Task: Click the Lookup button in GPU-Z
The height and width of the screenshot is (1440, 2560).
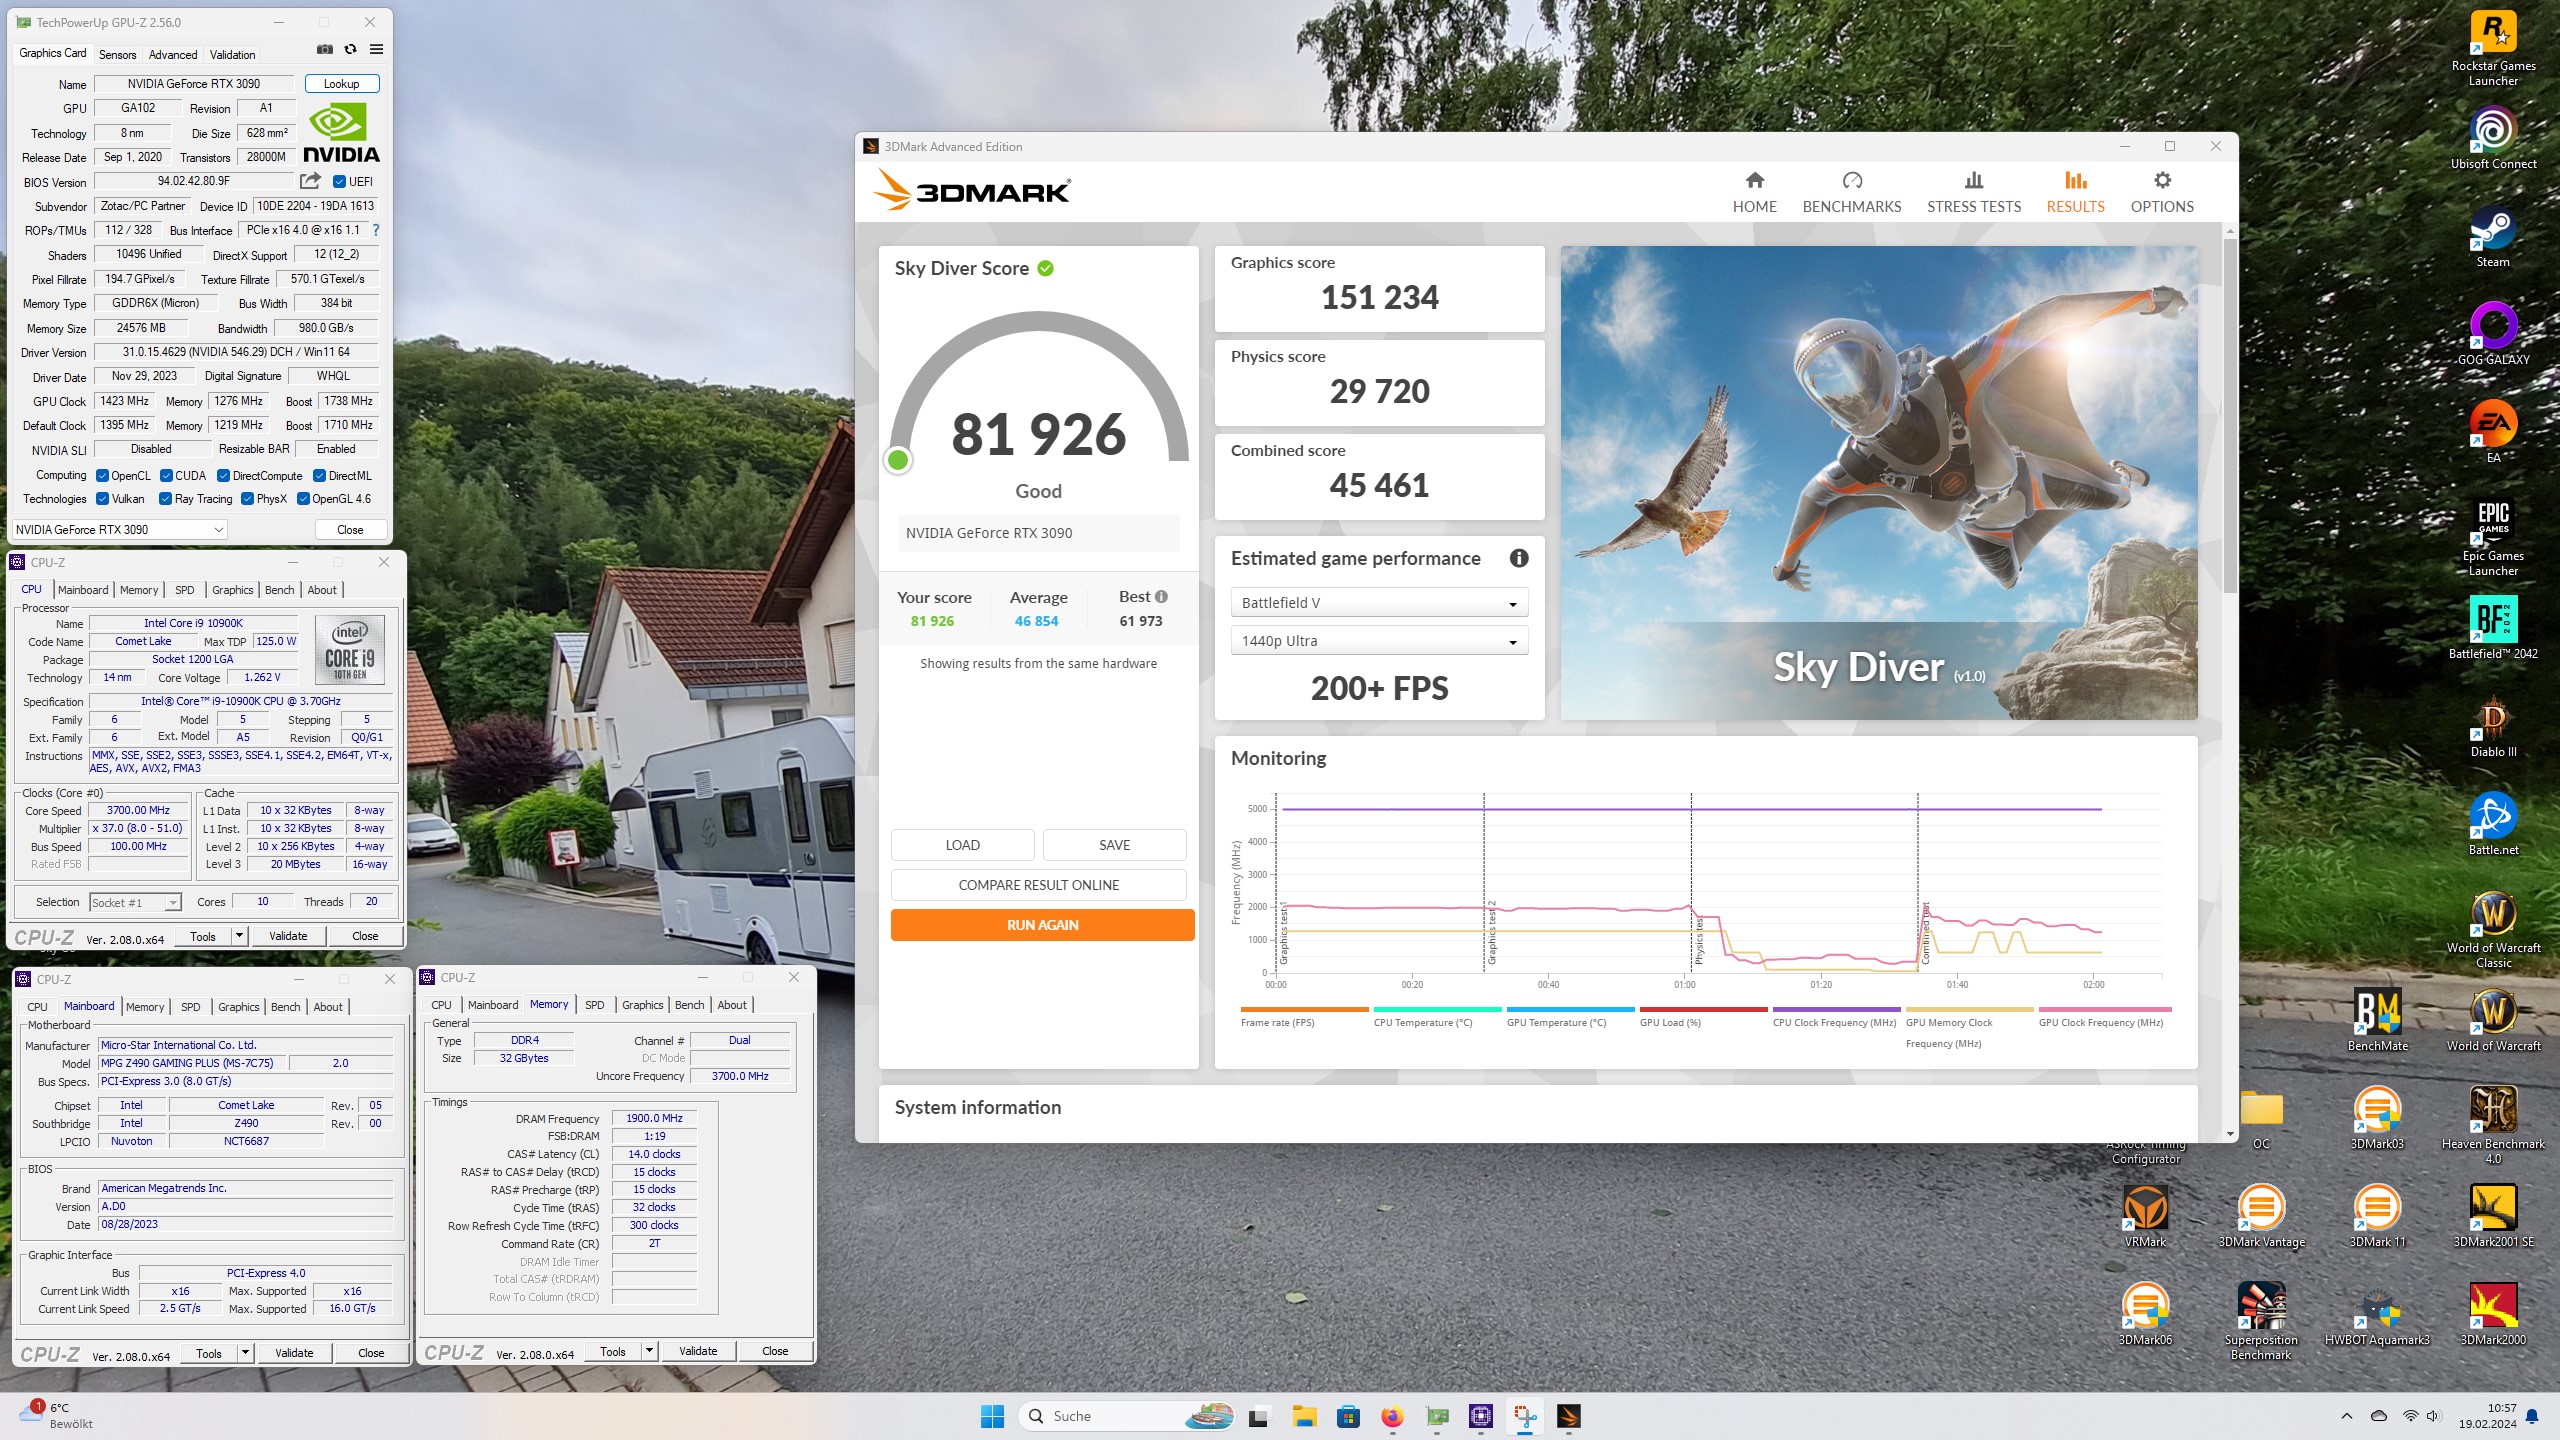Action: 341,84
